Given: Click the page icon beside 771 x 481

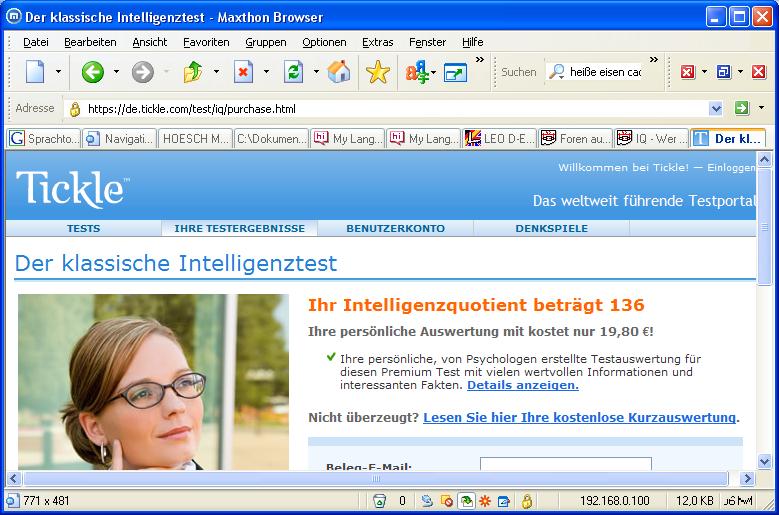Looking at the screenshot, I should tap(12, 501).
